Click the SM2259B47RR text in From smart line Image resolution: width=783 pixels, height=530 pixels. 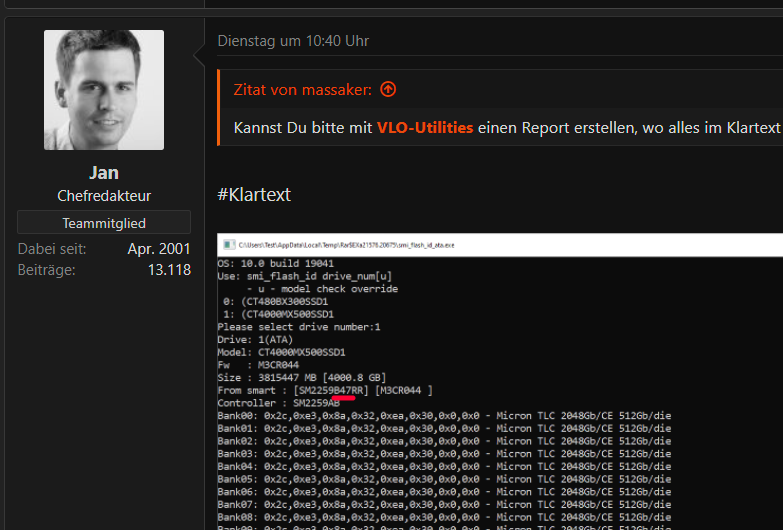point(331,391)
